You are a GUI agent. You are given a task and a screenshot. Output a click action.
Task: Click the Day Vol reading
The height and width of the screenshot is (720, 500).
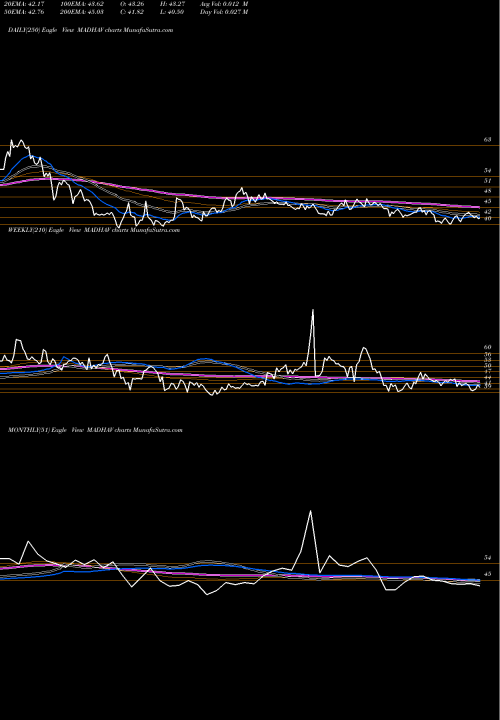tap(224, 12)
